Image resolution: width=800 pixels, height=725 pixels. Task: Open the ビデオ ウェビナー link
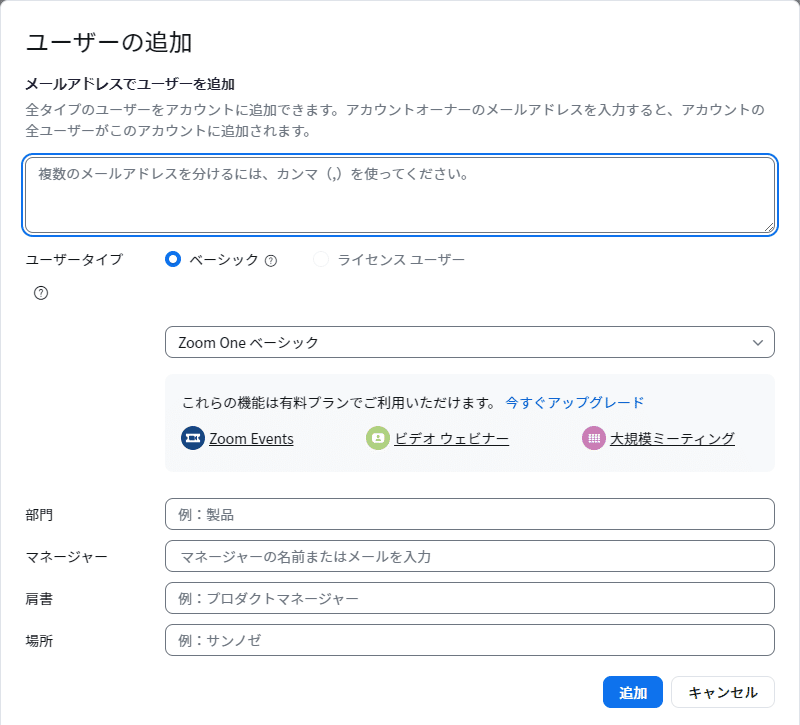click(x=451, y=438)
